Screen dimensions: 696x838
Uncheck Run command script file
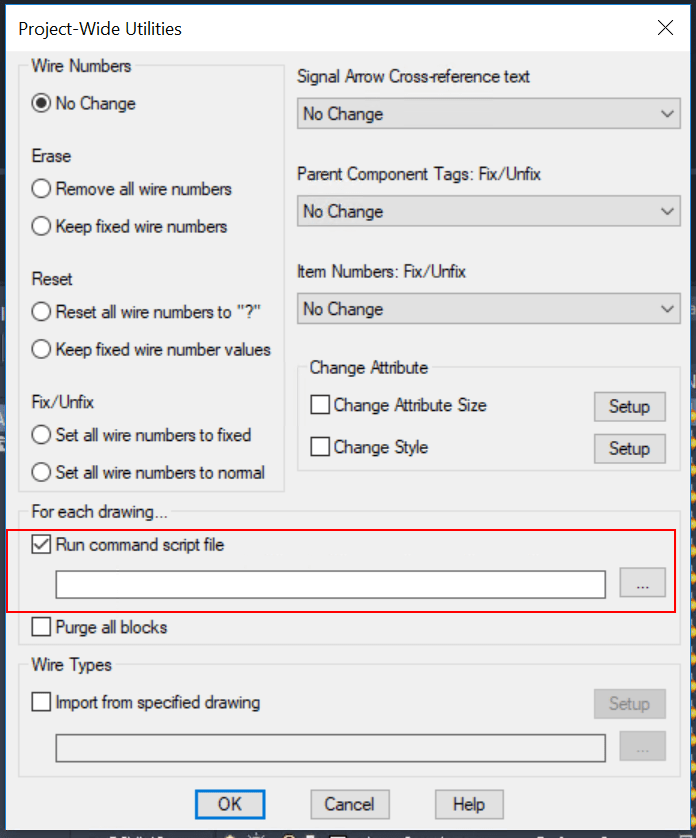[42, 545]
